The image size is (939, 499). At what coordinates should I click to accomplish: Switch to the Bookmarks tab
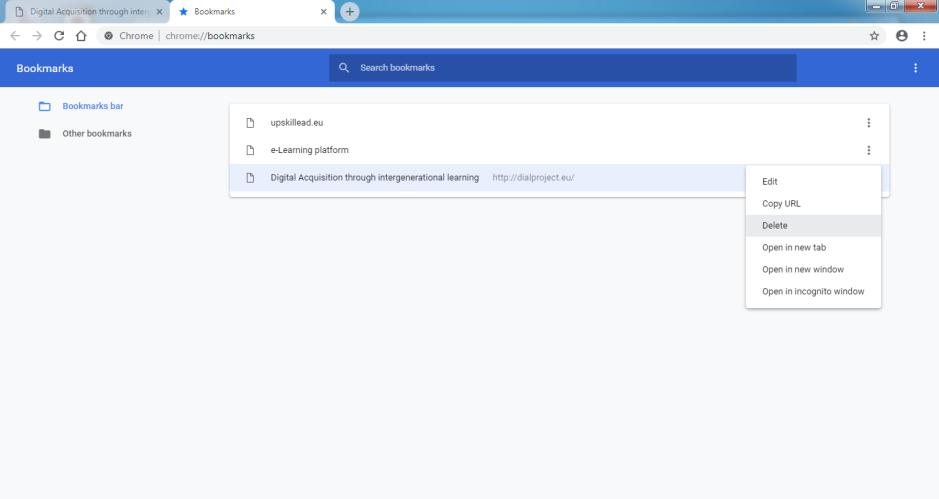click(252, 11)
